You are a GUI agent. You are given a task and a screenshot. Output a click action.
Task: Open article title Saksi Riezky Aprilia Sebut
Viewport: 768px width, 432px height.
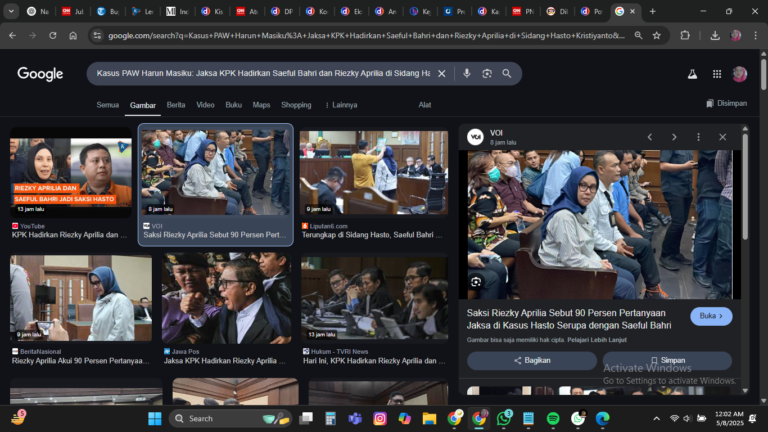click(569, 319)
